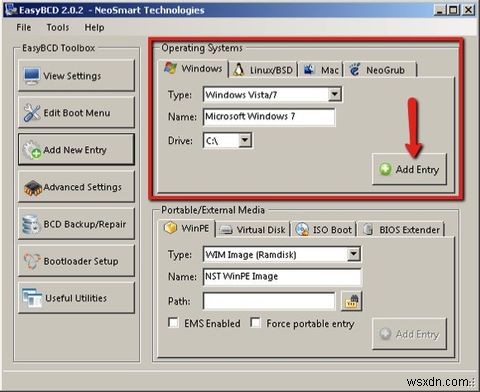Click the BCD Backup/Repair database icon
This screenshot has height=392, width=480.
pos(31,224)
